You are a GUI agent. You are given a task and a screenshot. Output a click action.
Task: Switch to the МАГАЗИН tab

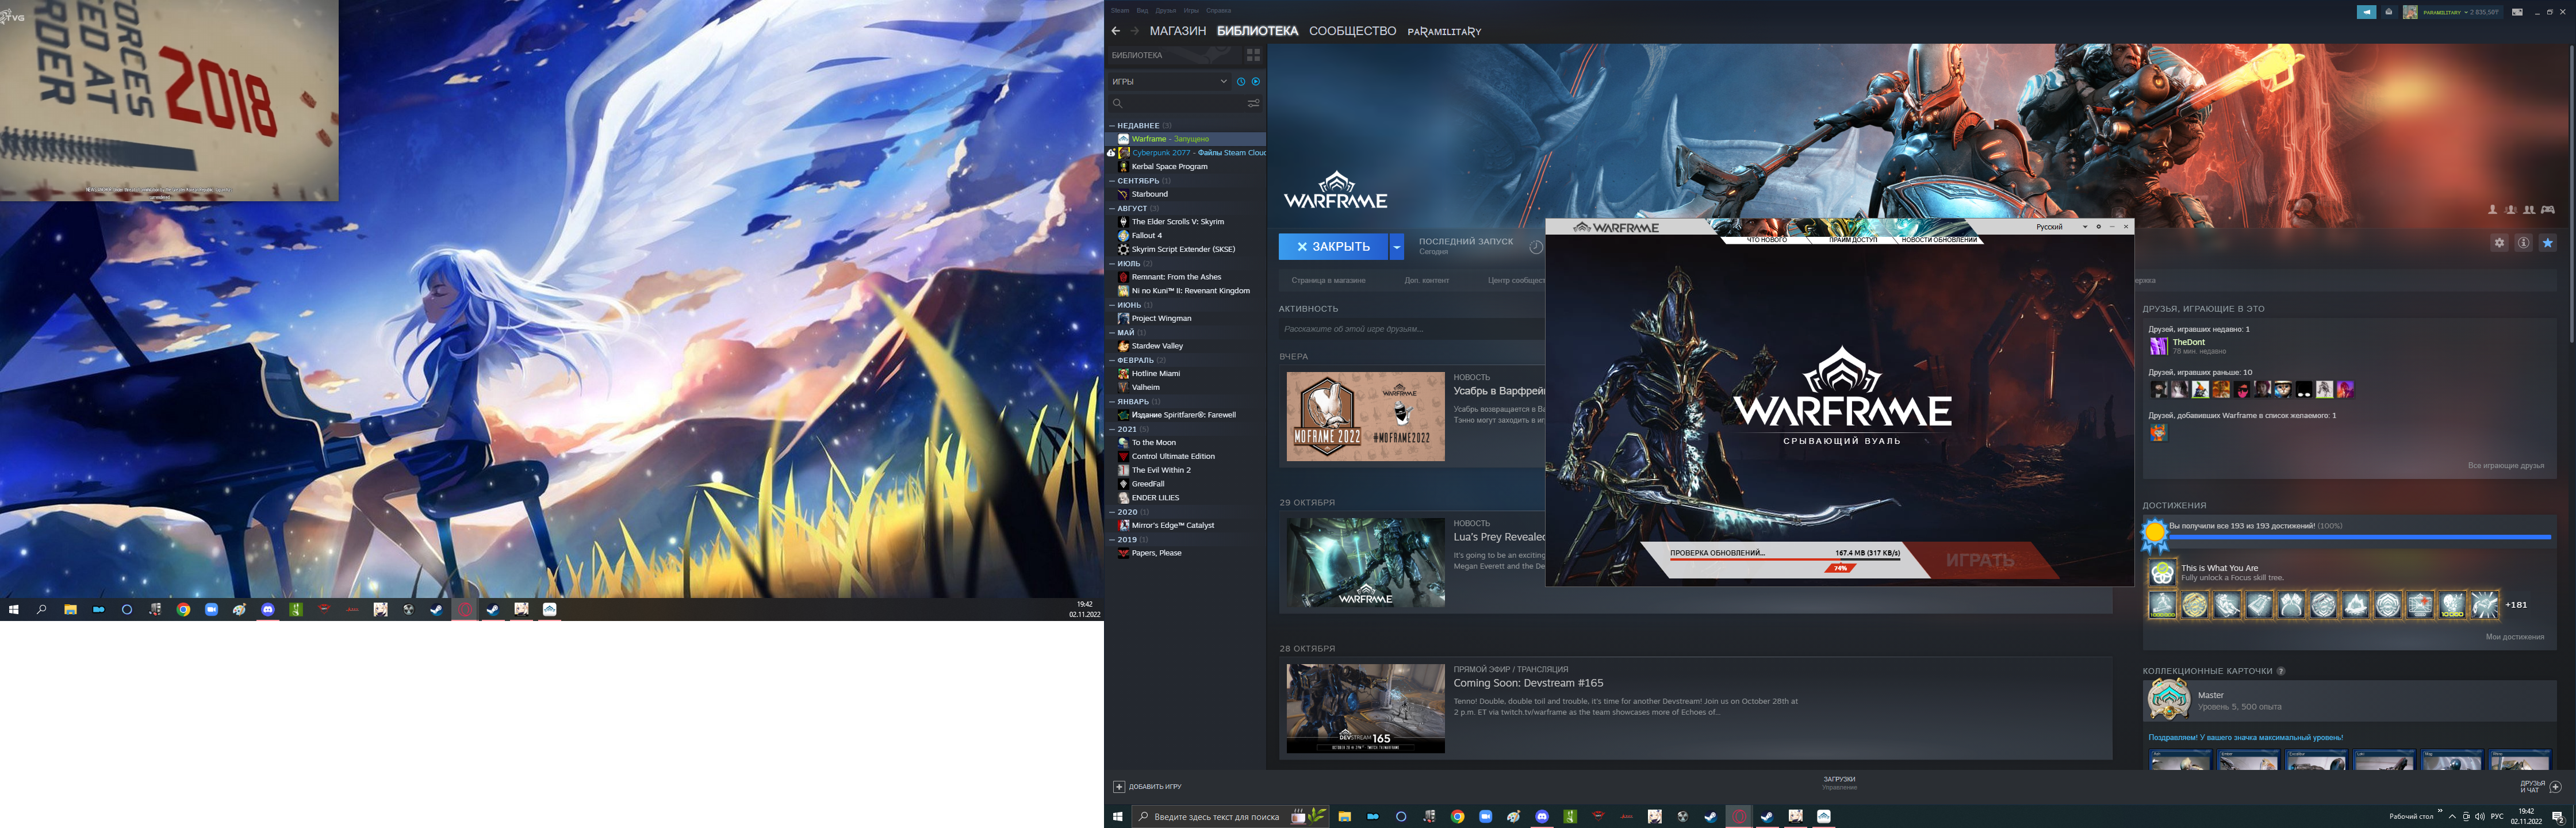[1177, 31]
